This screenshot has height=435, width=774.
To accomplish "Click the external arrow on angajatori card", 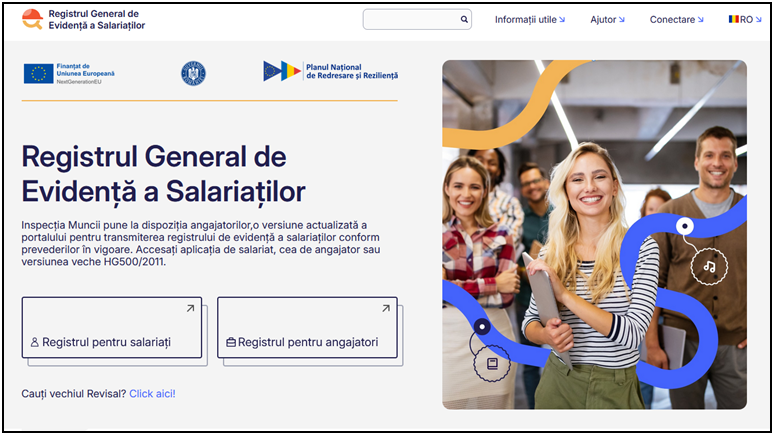I will click(386, 308).
